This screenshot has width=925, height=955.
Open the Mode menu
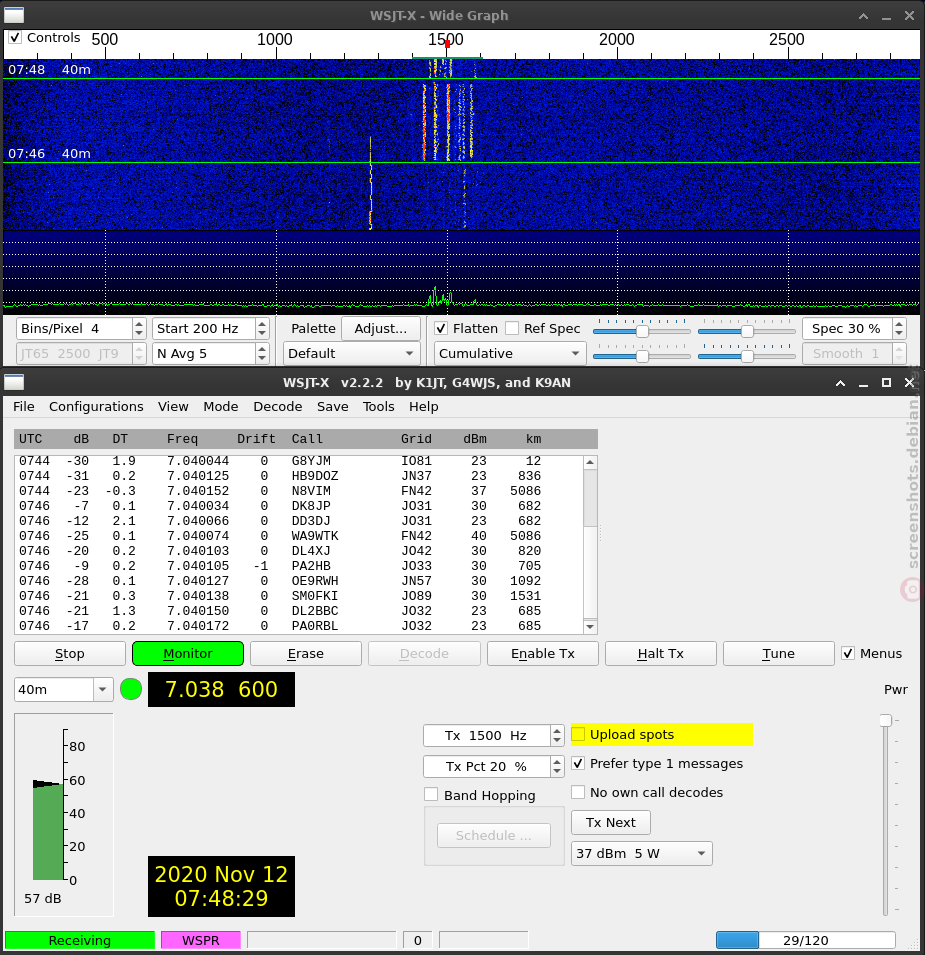tap(220, 407)
